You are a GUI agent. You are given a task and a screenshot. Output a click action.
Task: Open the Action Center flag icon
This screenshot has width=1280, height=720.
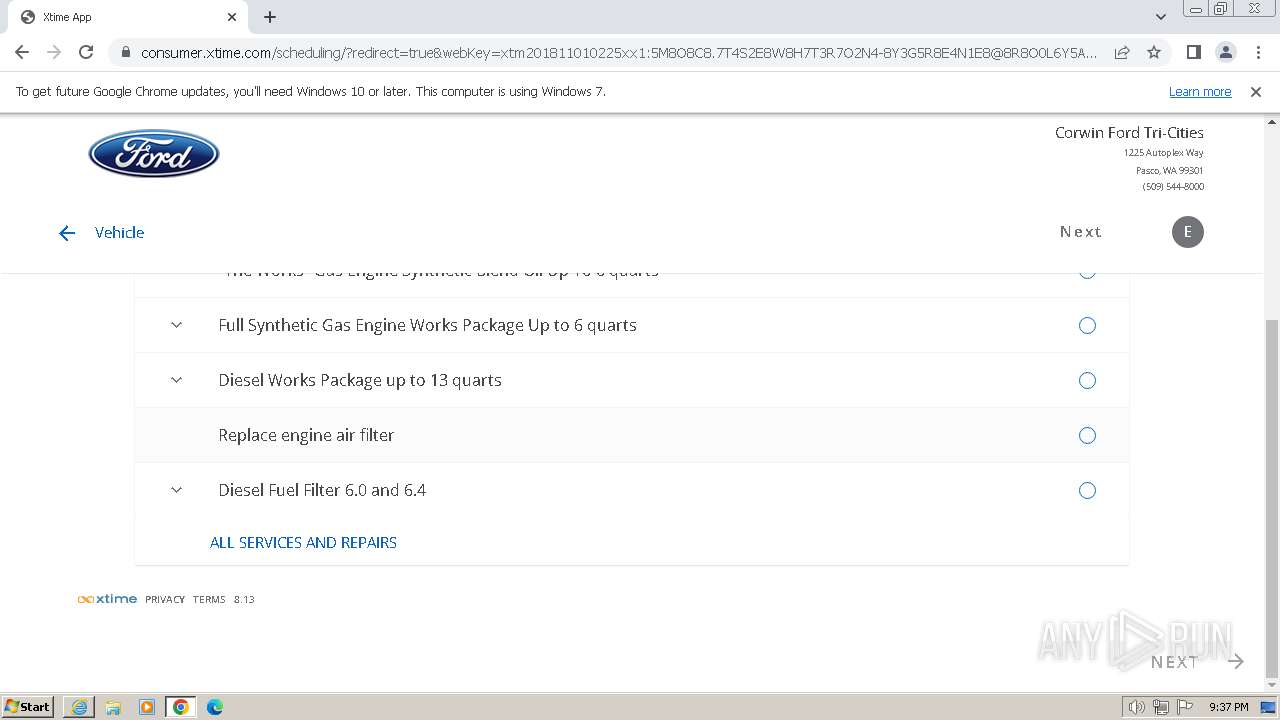1184,707
